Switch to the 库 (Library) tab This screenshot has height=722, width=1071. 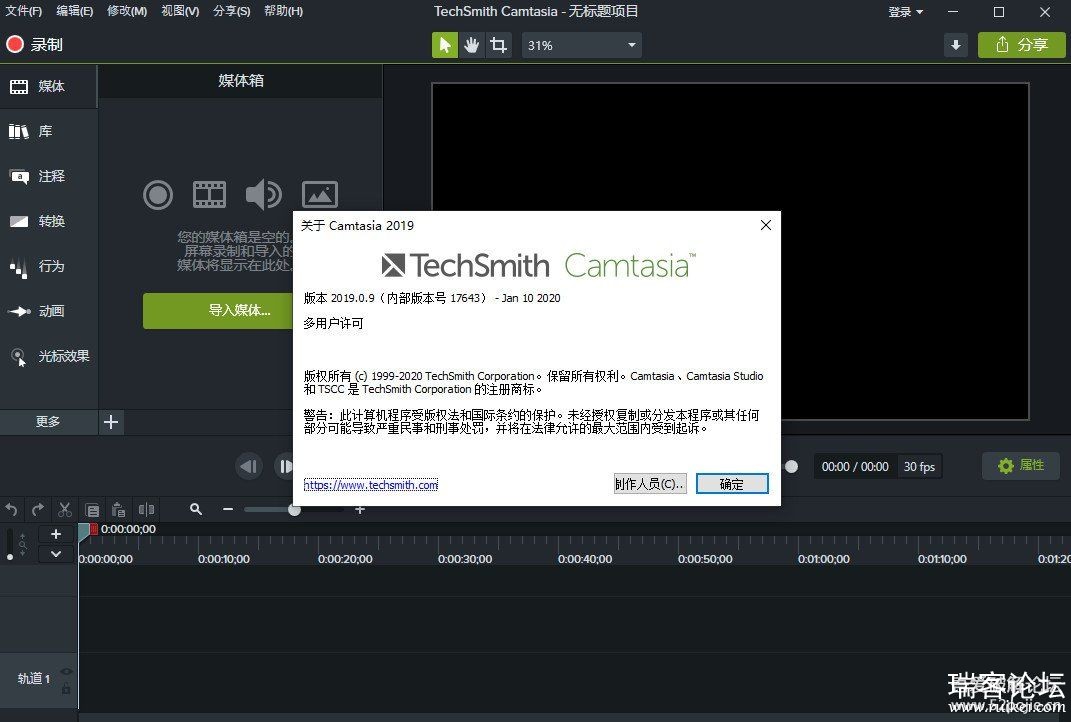(48, 131)
